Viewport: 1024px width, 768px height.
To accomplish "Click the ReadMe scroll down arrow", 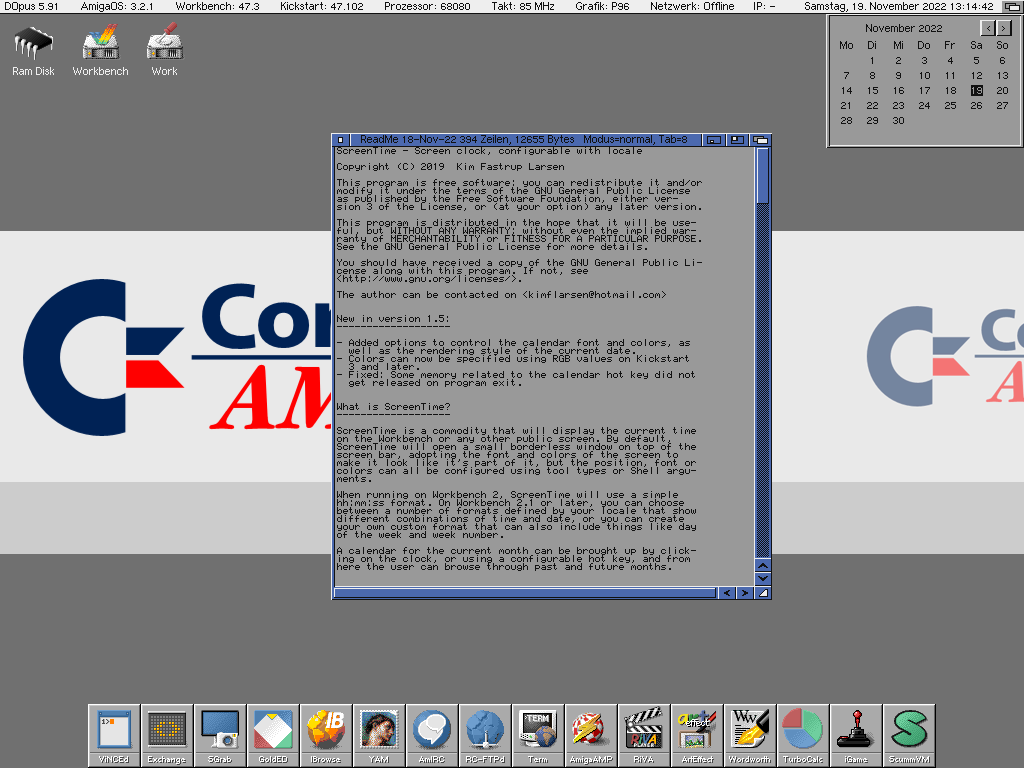I will pos(762,579).
